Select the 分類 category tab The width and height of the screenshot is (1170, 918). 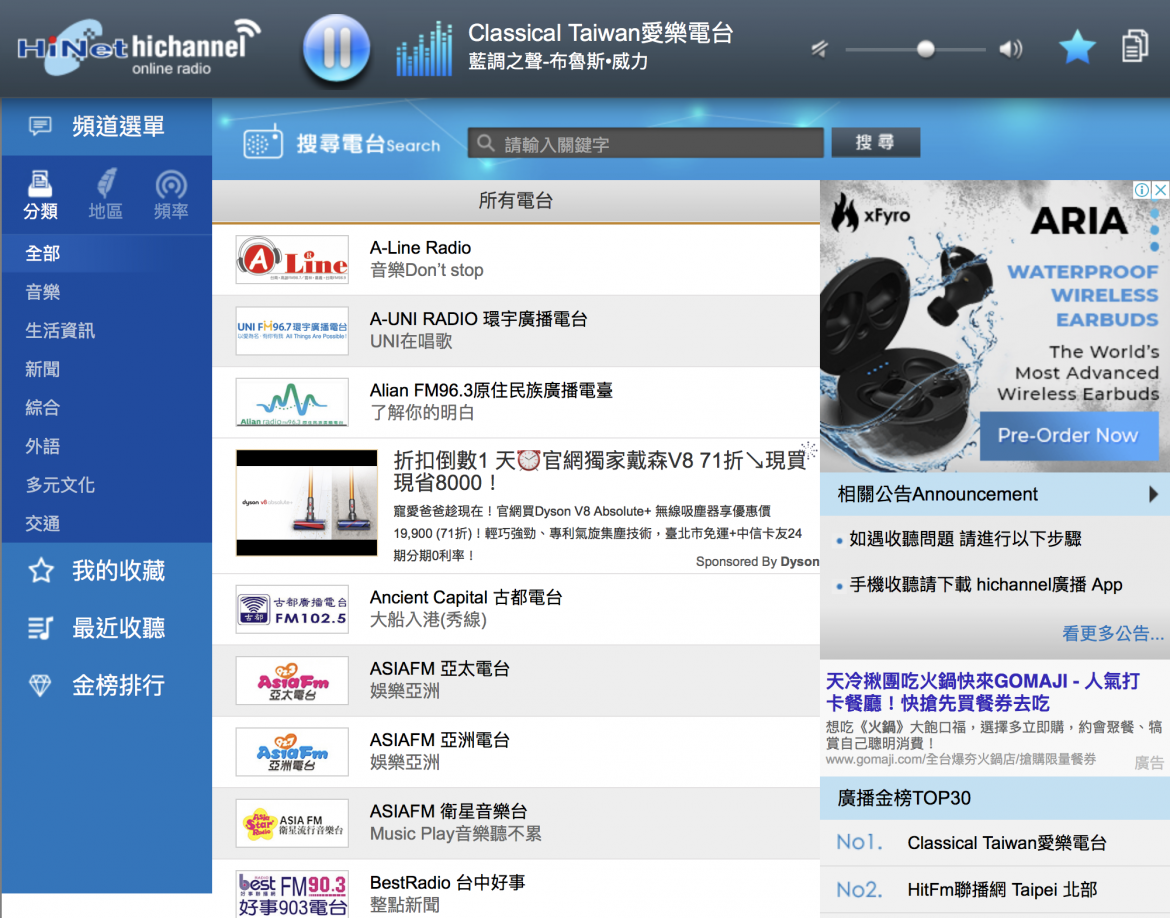coord(41,195)
